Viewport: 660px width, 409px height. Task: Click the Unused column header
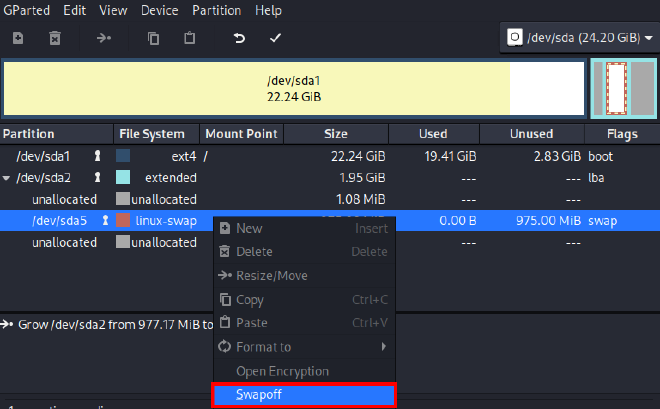click(x=531, y=134)
